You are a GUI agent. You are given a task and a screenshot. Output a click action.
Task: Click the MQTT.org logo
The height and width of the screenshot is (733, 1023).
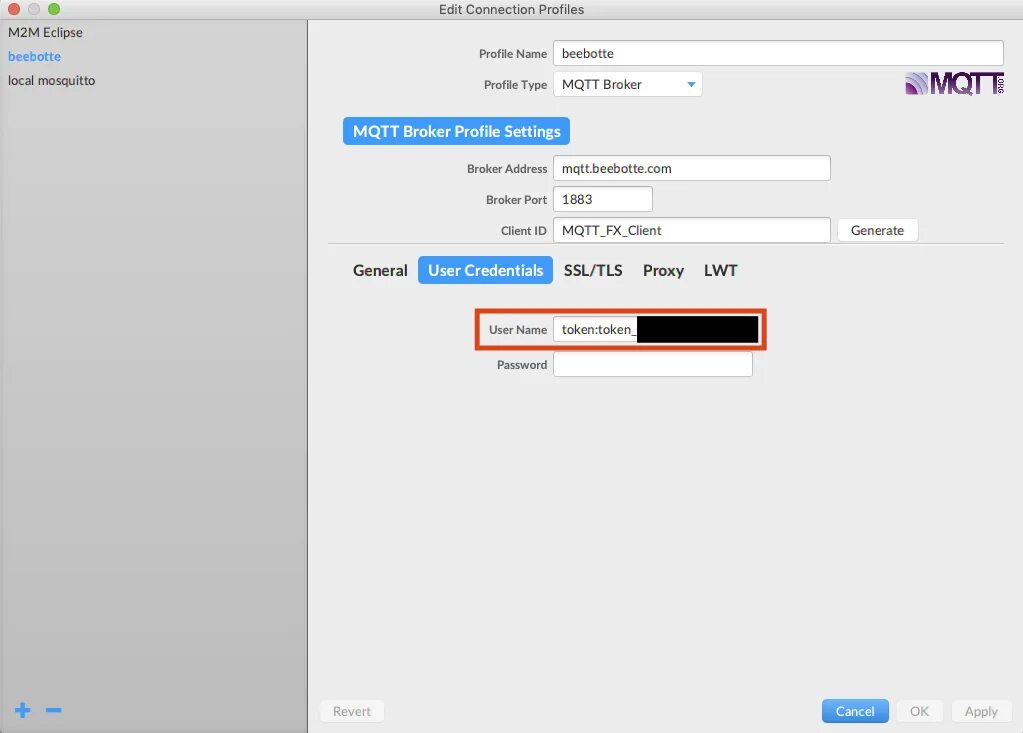tap(954, 84)
